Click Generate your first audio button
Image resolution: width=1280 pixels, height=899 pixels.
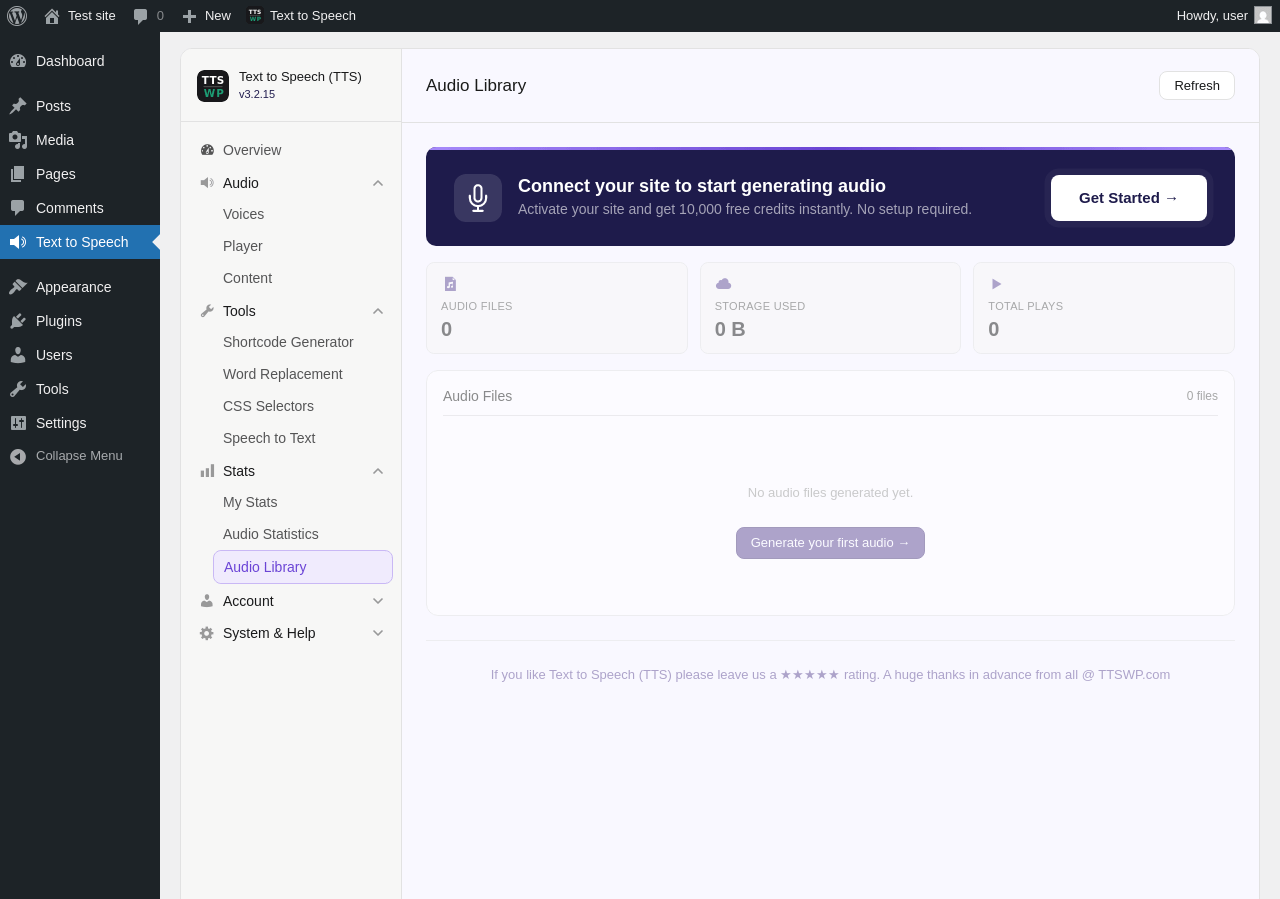tap(830, 543)
